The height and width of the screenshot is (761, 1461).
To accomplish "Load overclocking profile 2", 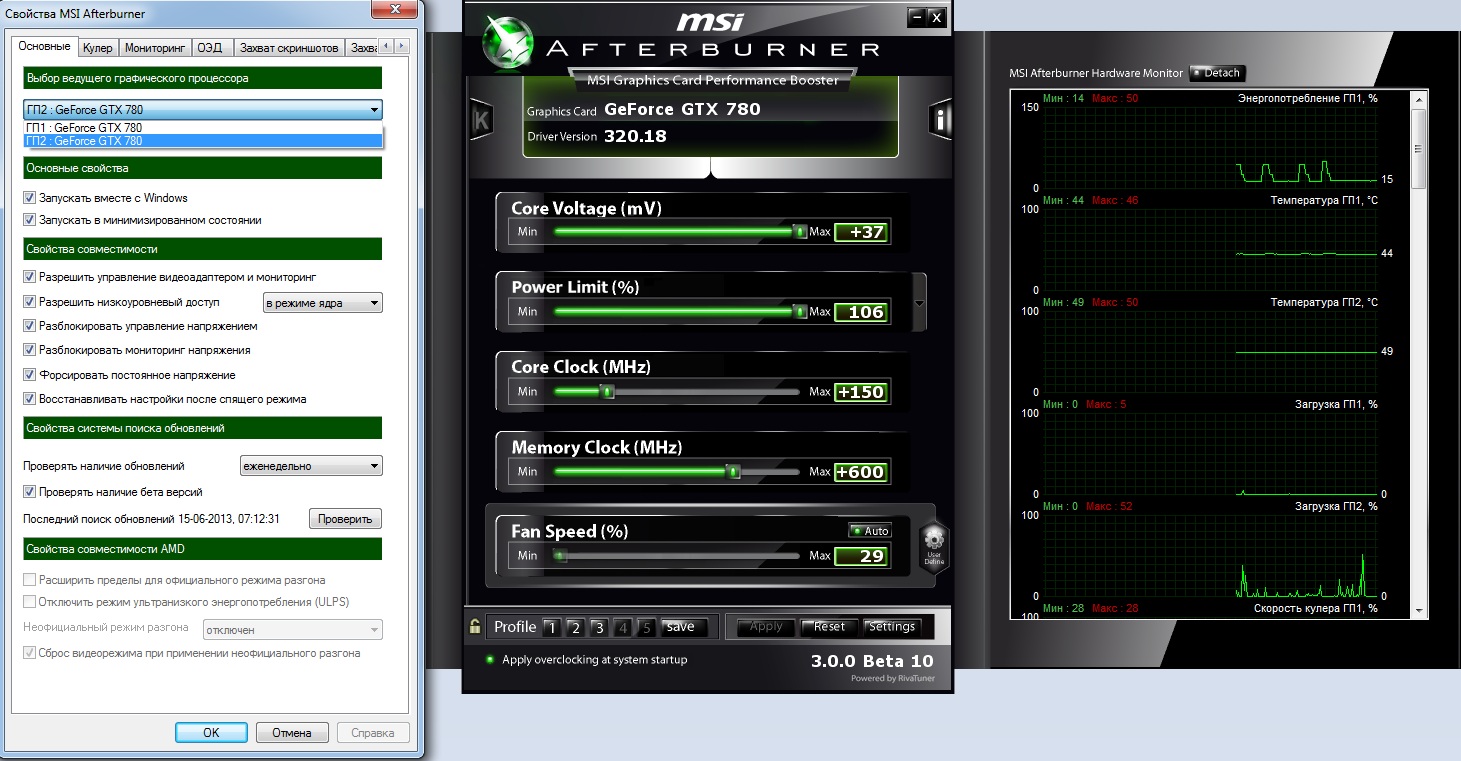I will 575,628.
